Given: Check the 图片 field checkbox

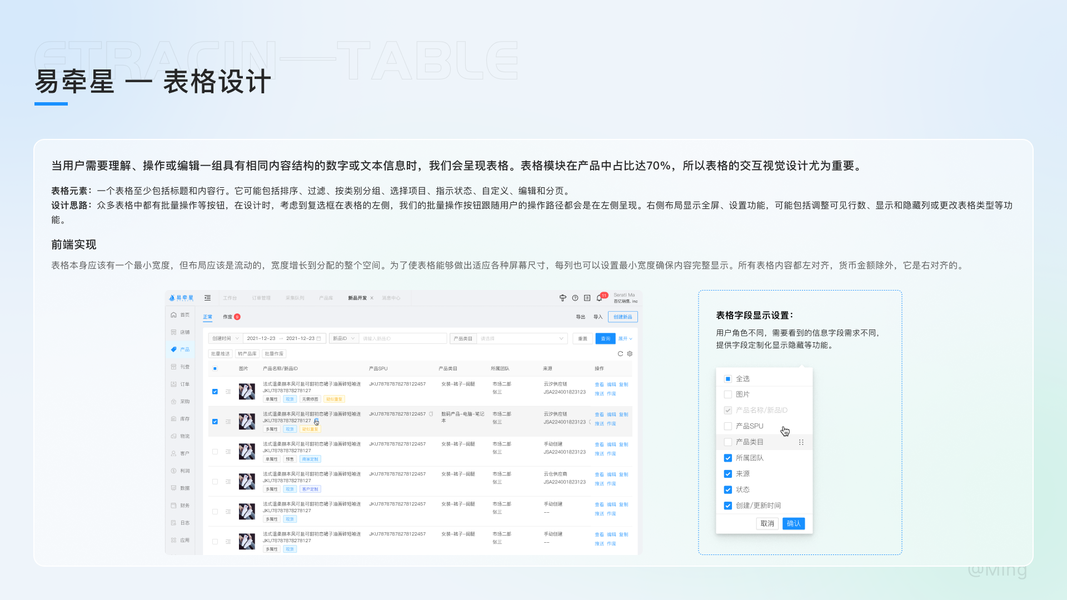Looking at the screenshot, I should [727, 395].
